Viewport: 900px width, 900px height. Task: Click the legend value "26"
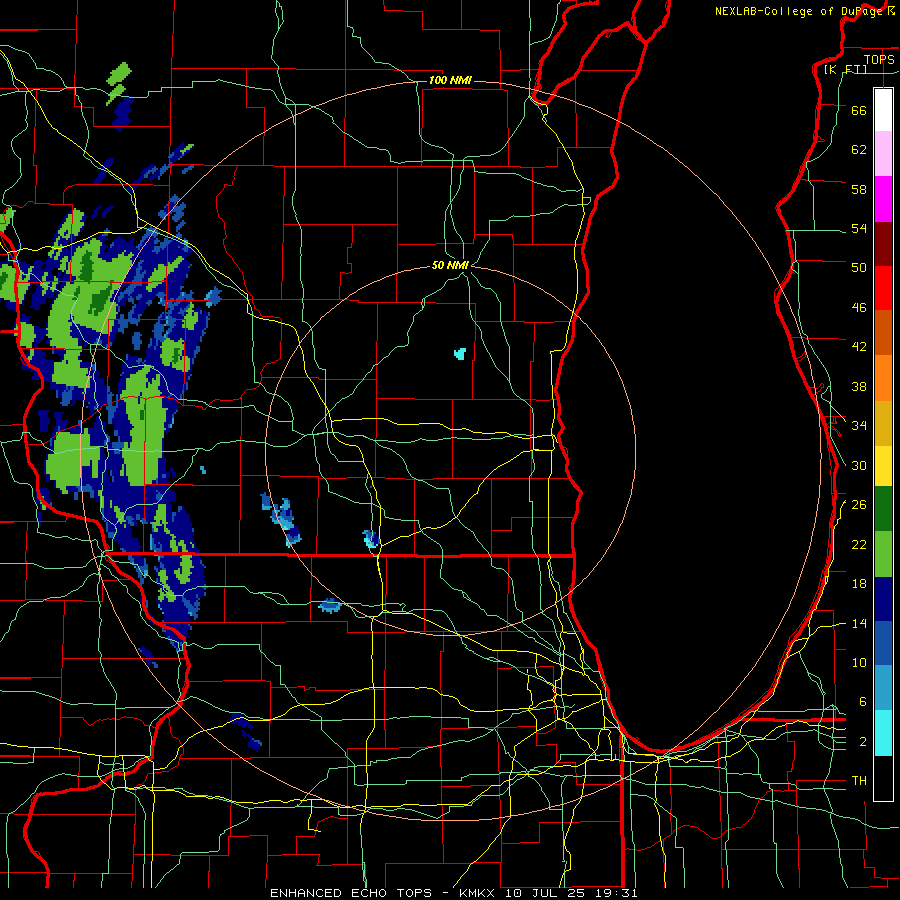point(859,505)
